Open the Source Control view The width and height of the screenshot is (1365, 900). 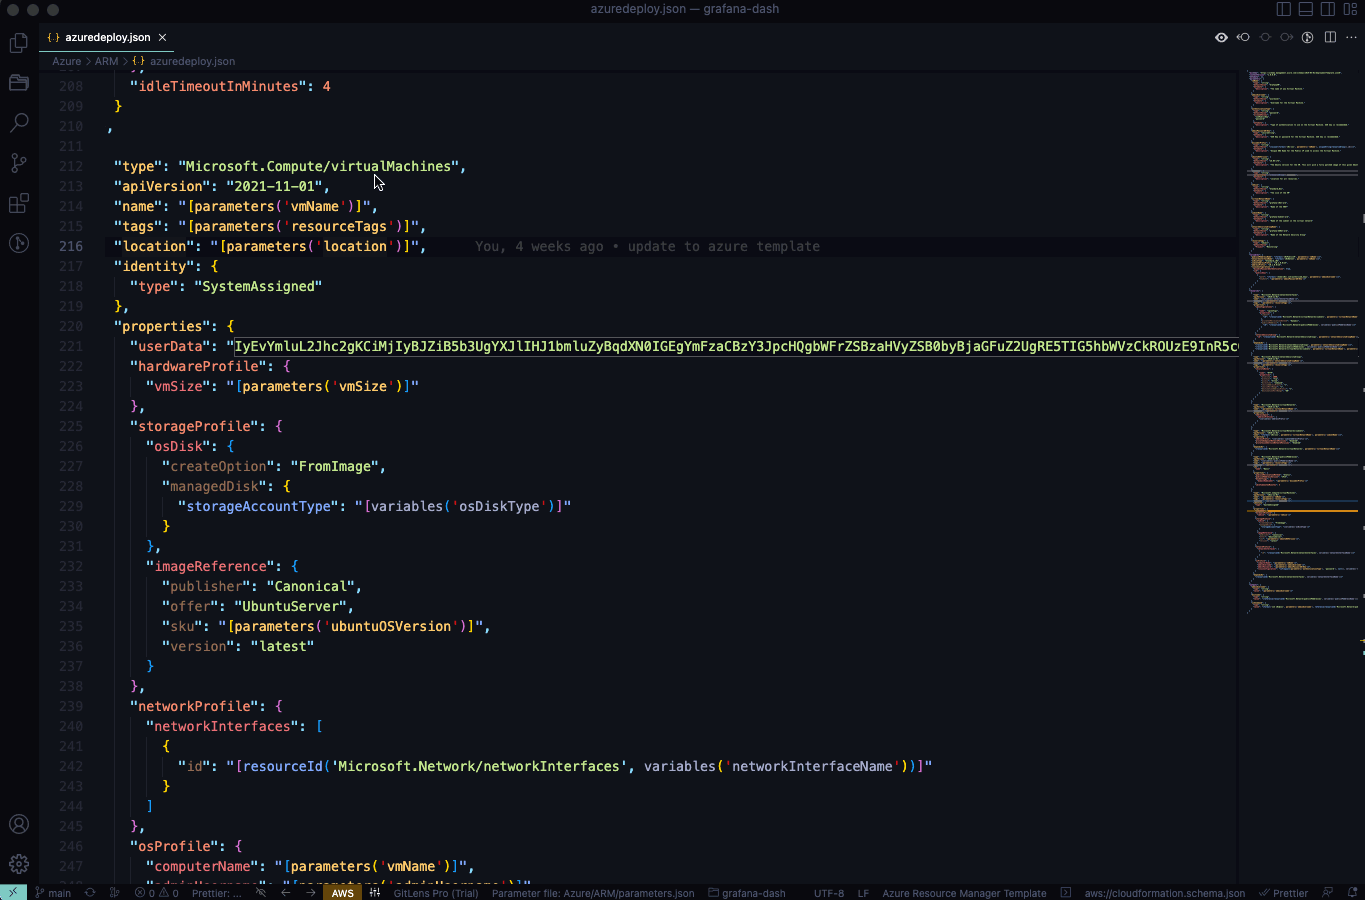(x=18, y=163)
